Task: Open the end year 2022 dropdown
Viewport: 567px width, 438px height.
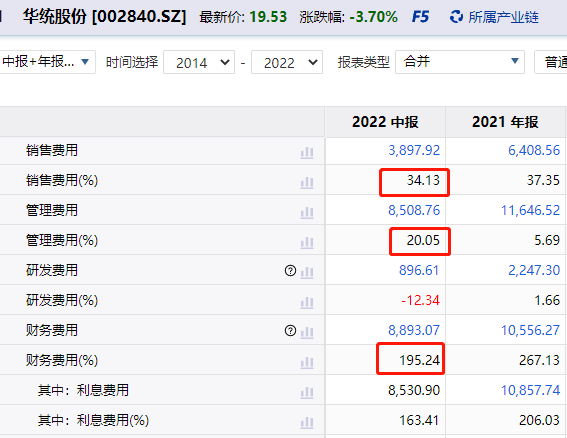Action: [x=287, y=62]
